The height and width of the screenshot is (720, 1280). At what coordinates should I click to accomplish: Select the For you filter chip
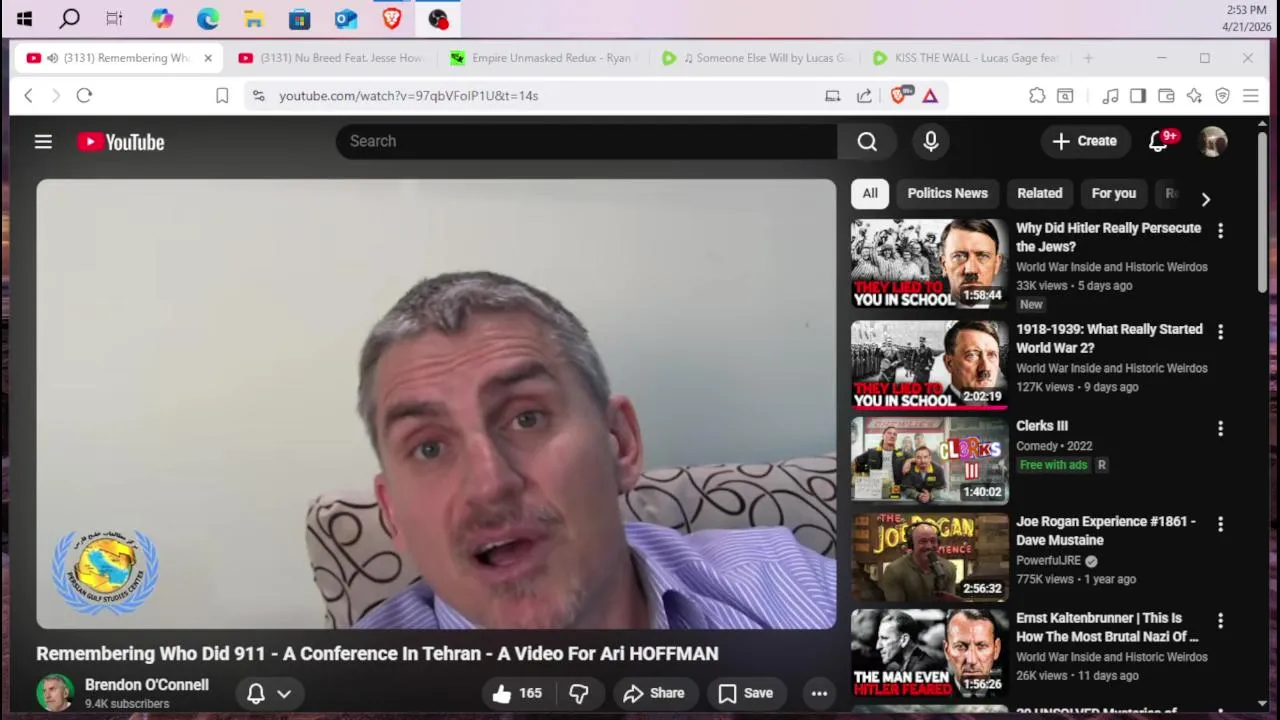pos(1114,194)
